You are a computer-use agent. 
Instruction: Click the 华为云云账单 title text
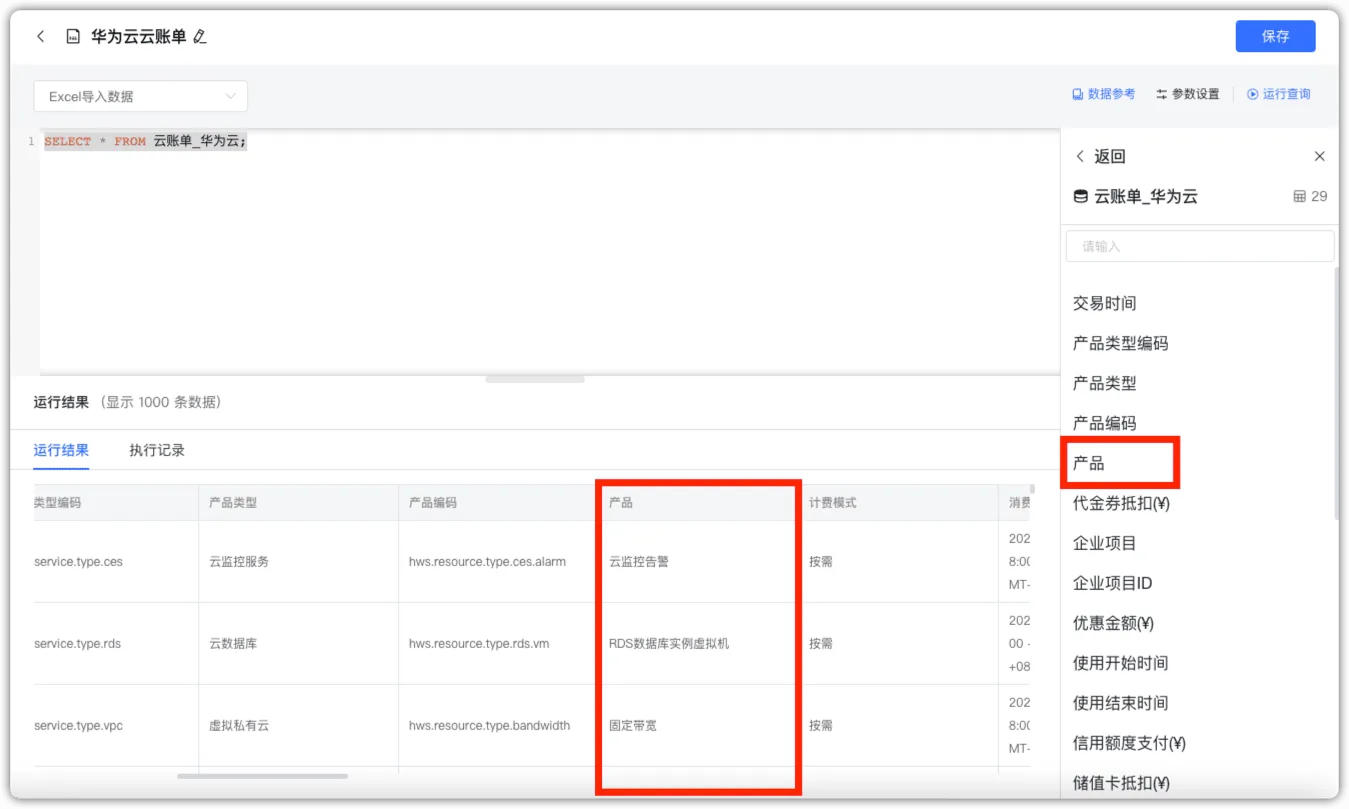click(139, 36)
